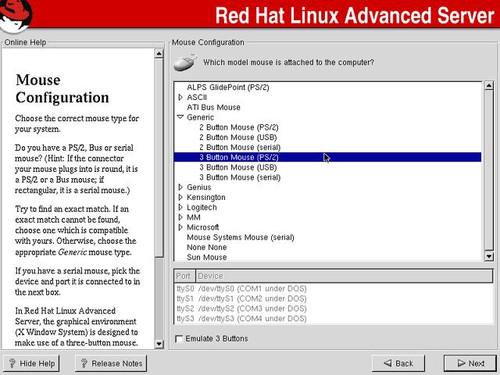The width and height of the screenshot is (500, 375).
Task: Click mouse list scrollbar up arrow
Action: pos(489,85)
